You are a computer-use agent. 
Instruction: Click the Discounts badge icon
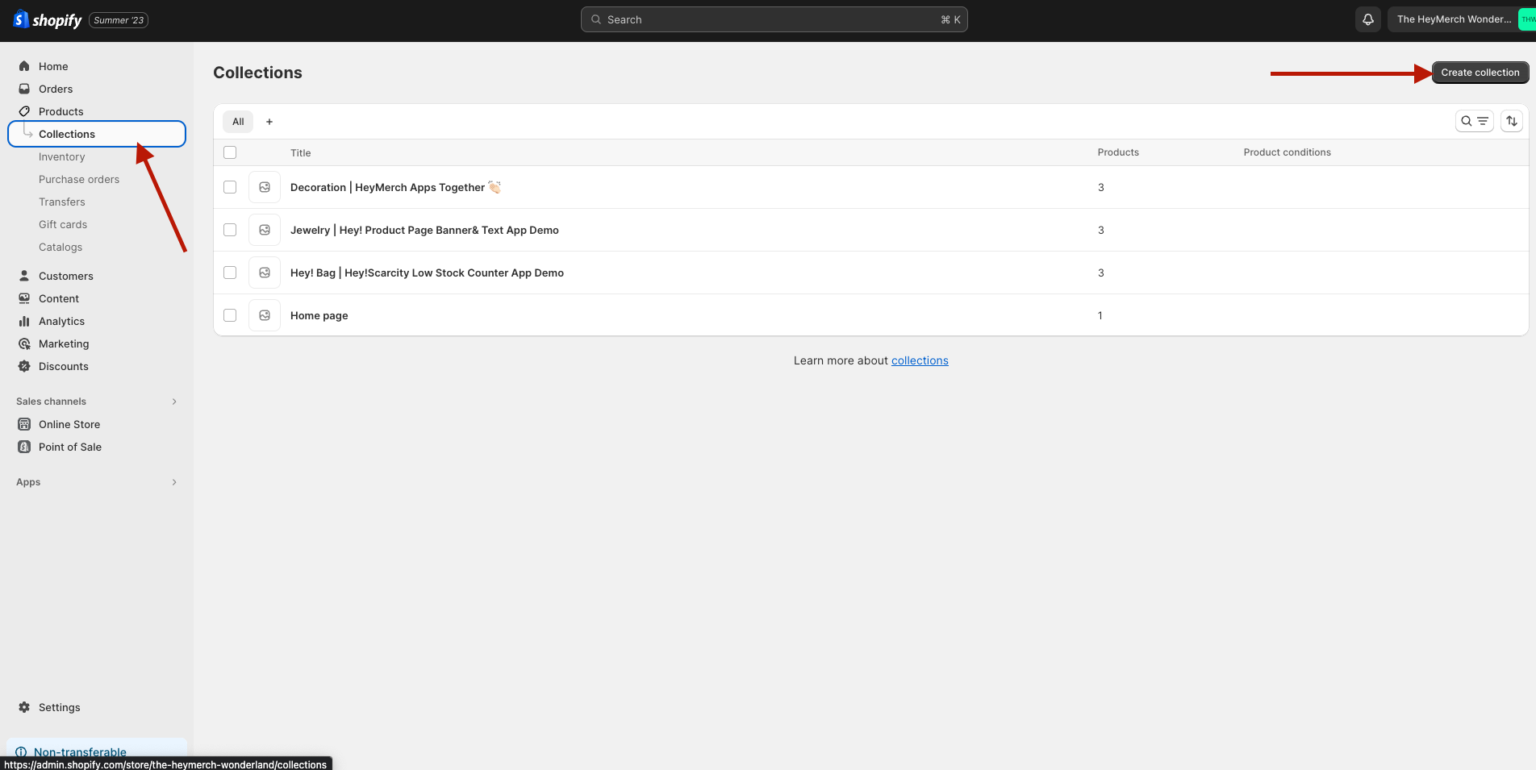coord(24,366)
